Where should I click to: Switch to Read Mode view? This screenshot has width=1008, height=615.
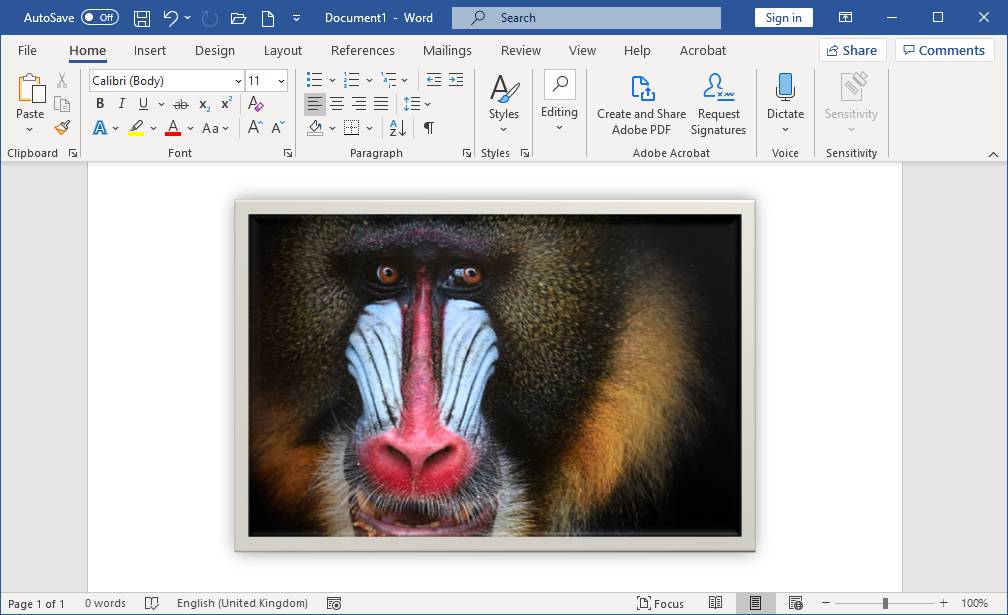tap(716, 603)
